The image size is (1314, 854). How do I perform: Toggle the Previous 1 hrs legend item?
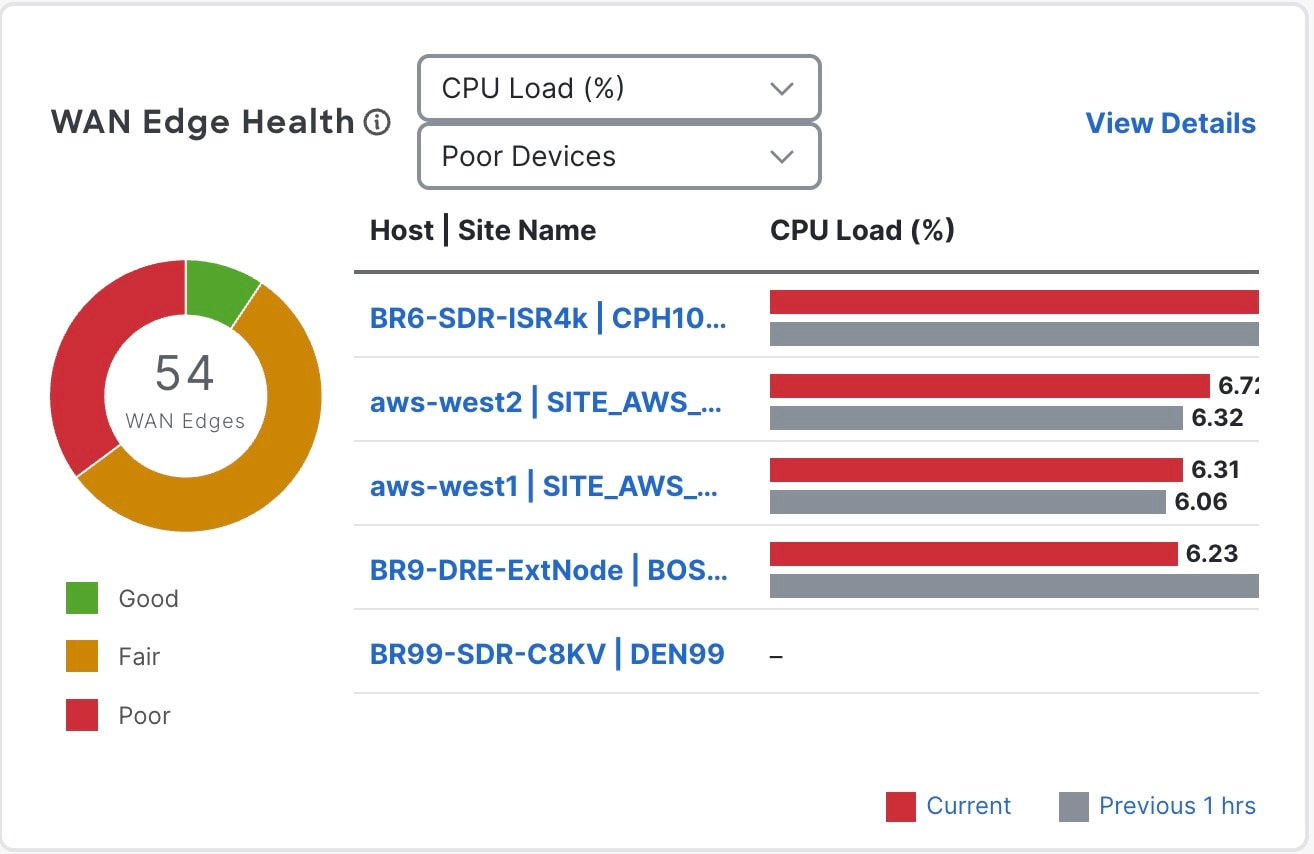[1157, 807]
